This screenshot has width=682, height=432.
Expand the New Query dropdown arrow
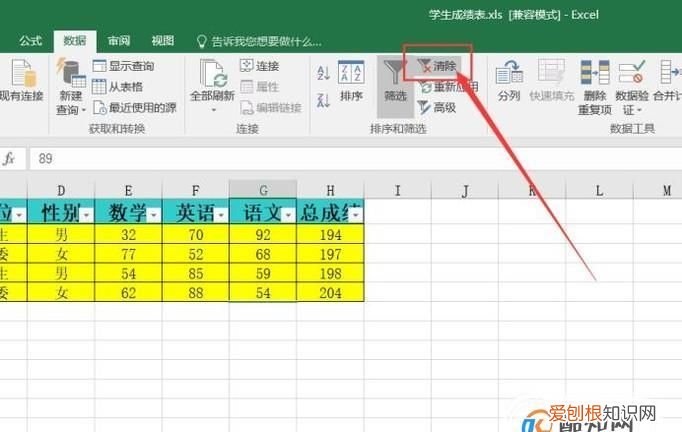click(84, 111)
